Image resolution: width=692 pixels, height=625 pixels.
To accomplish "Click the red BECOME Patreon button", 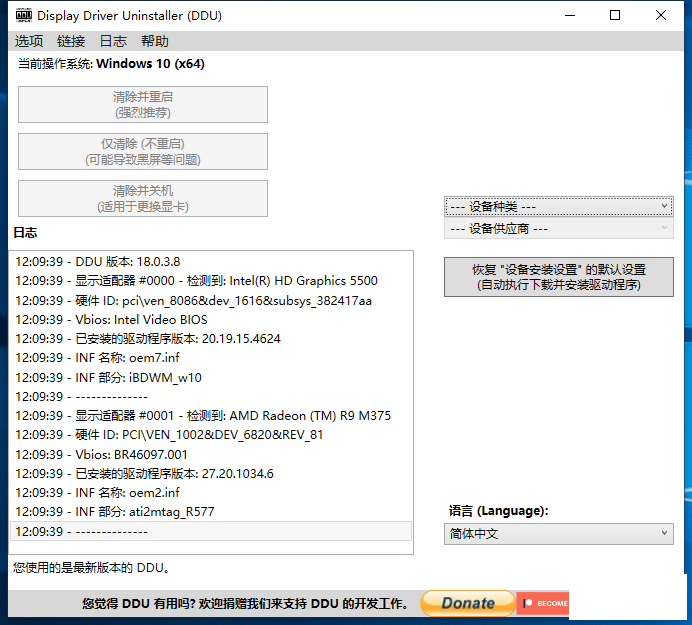I will coord(542,603).
